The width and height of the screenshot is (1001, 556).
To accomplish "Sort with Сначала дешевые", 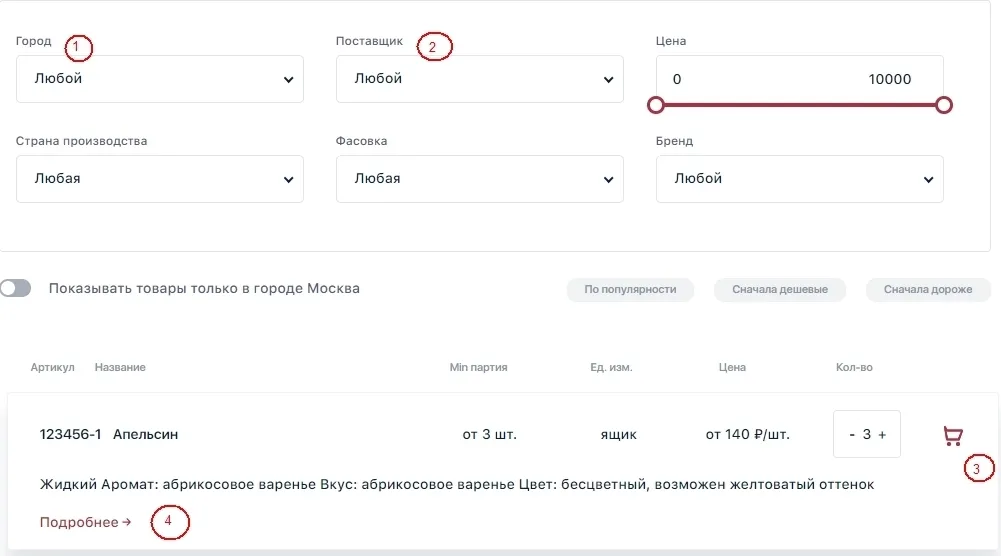I will tap(779, 289).
